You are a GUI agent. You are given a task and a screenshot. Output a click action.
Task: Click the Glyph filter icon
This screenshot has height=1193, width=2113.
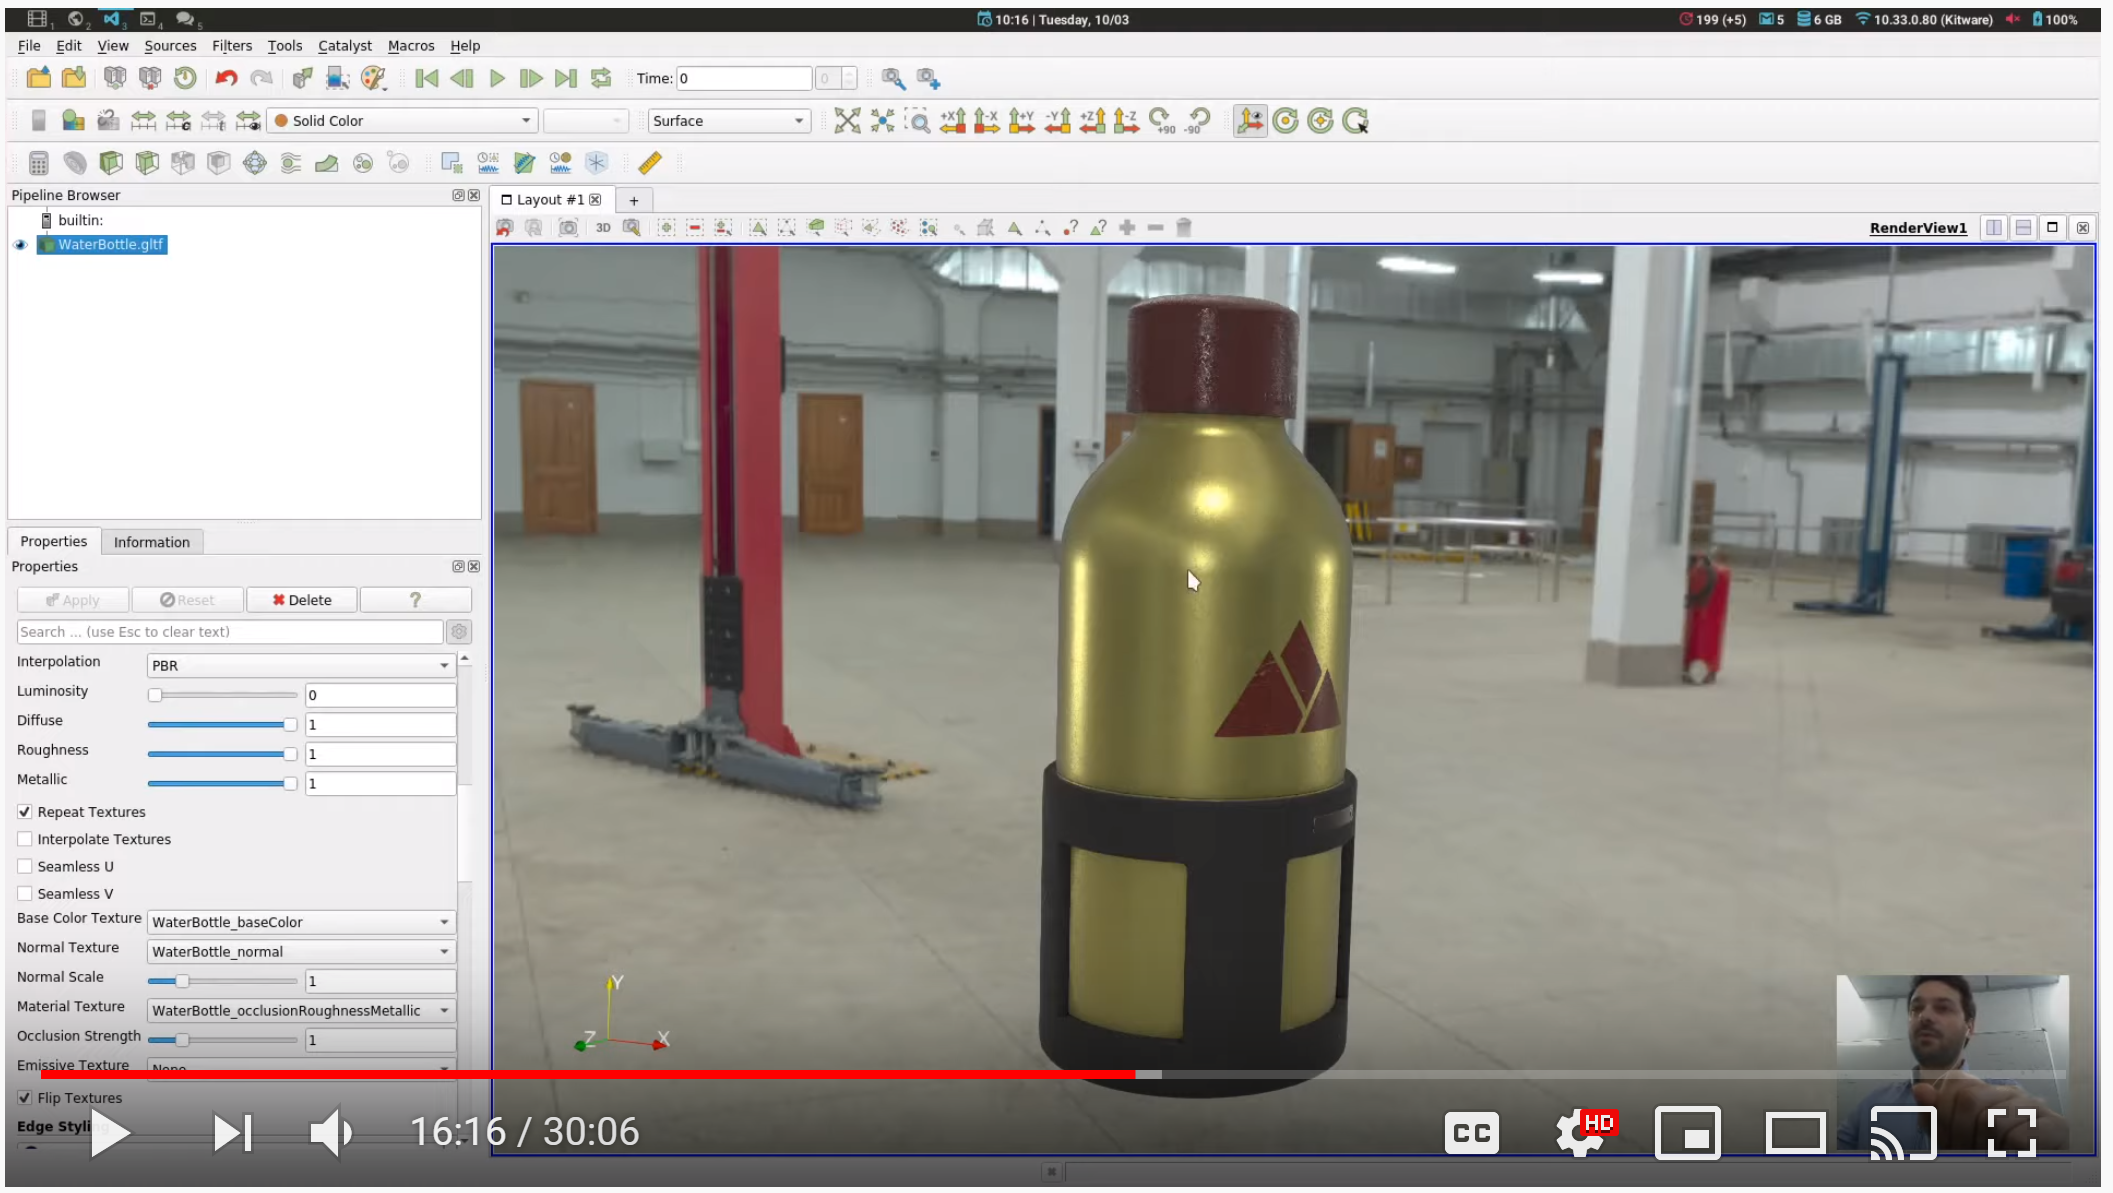(x=255, y=163)
